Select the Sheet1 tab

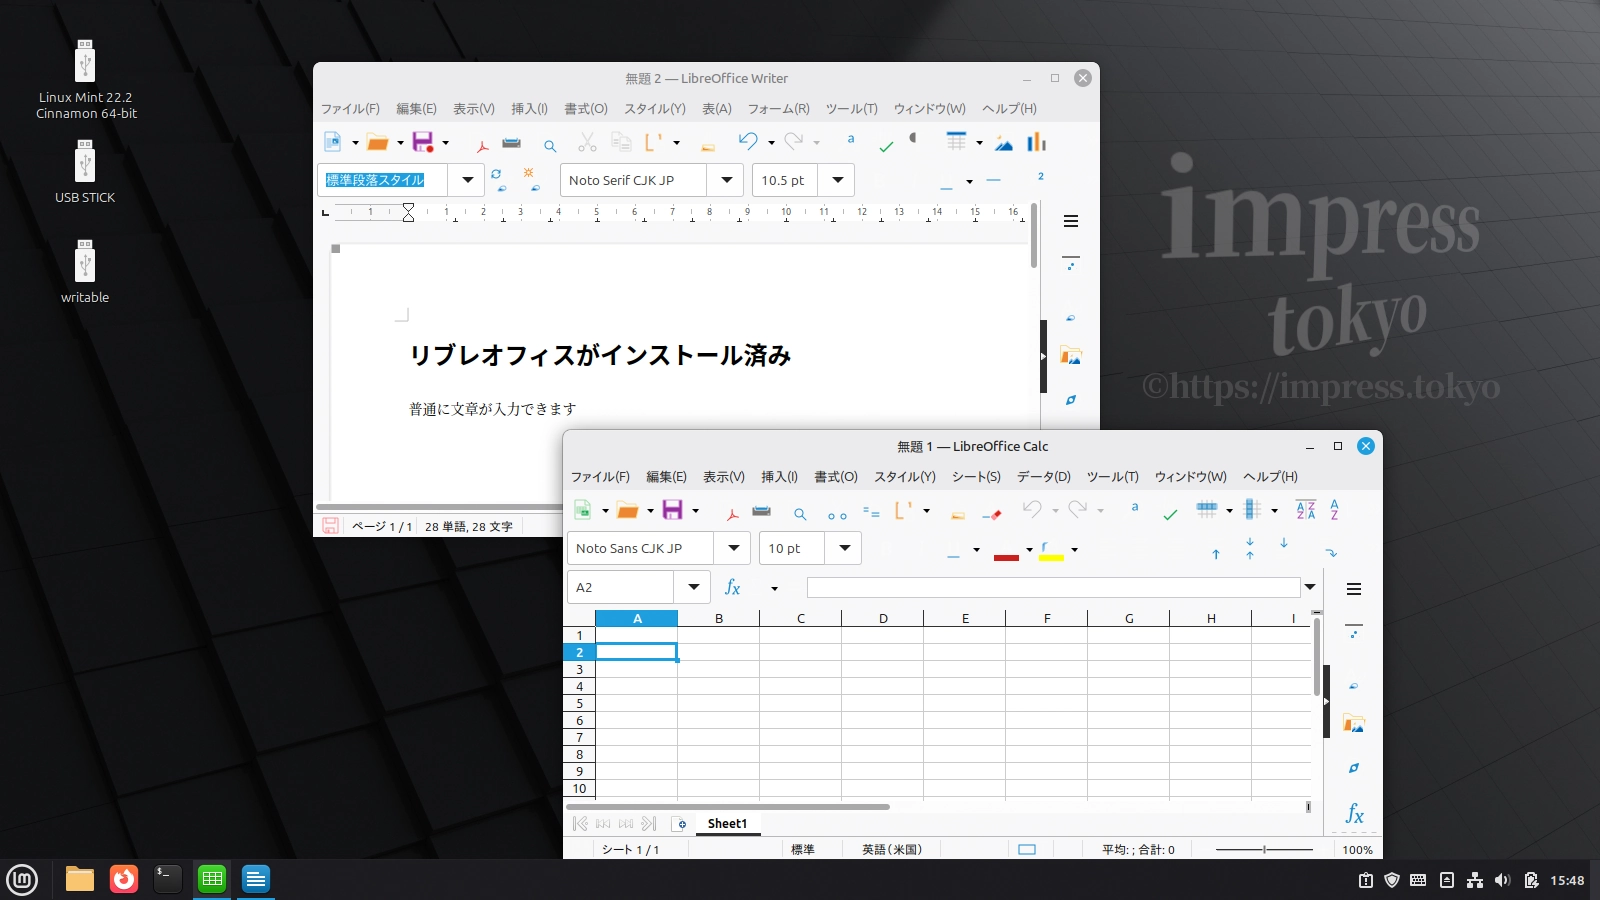pyautogui.click(x=727, y=824)
